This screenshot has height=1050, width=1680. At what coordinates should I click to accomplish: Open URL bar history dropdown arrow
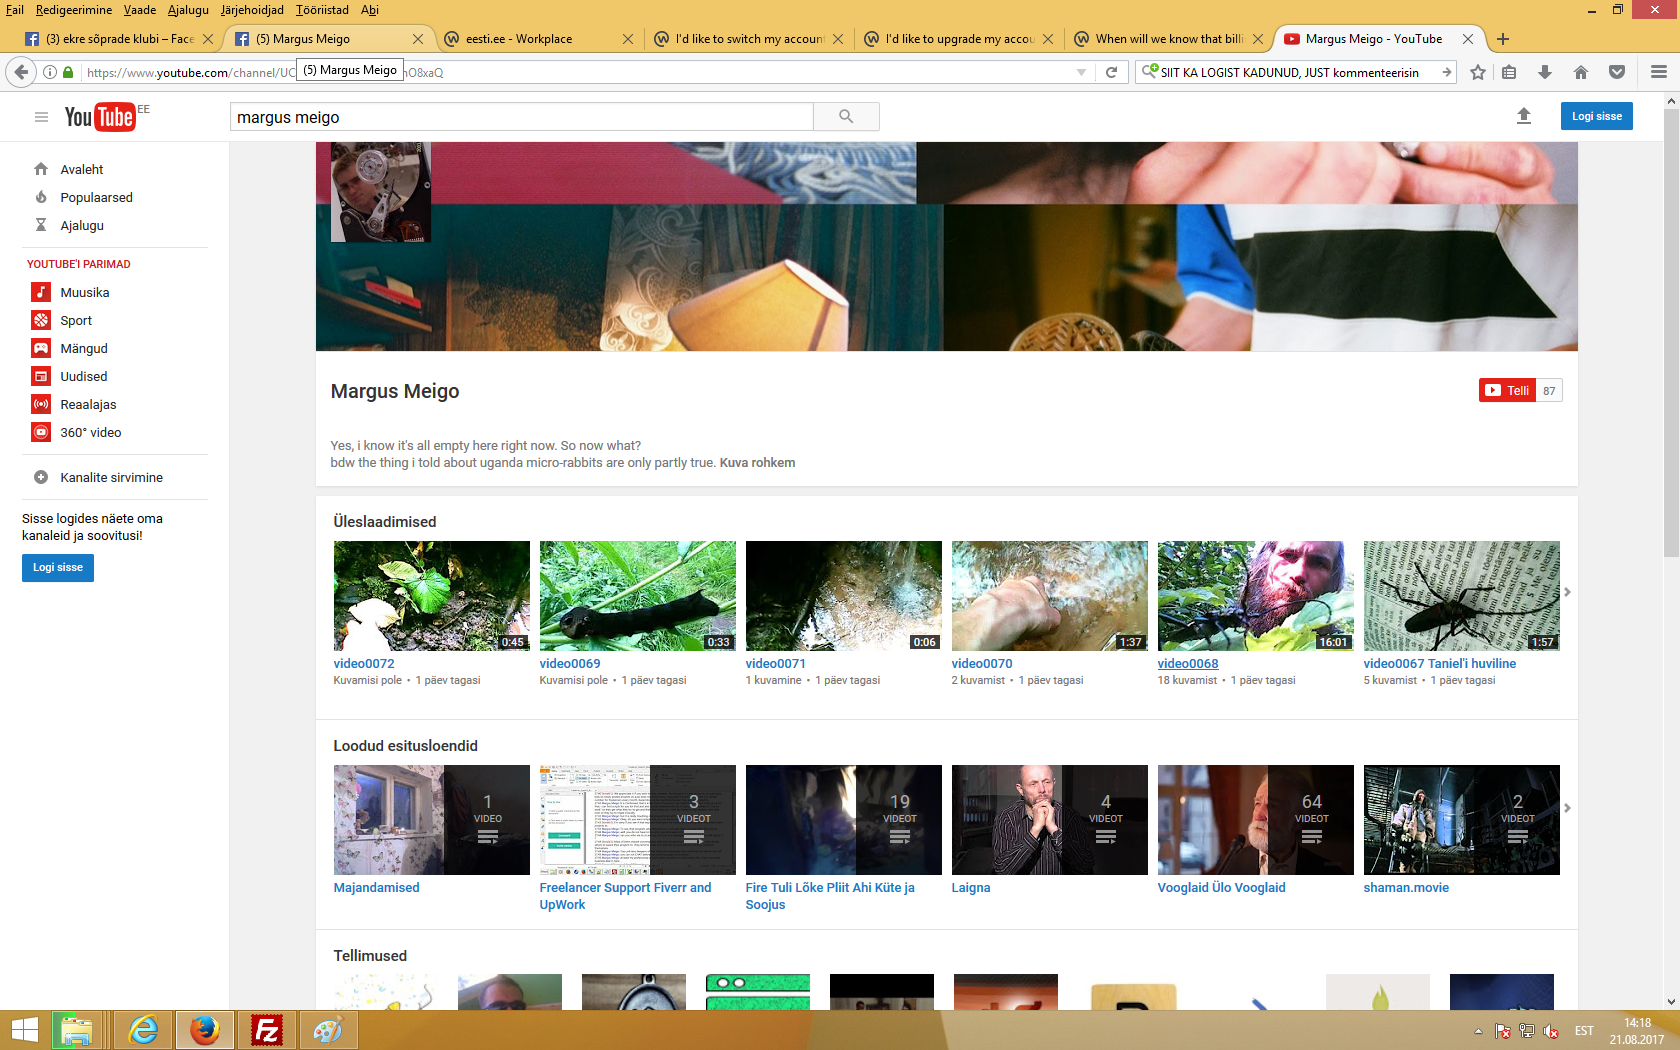coord(1081,72)
